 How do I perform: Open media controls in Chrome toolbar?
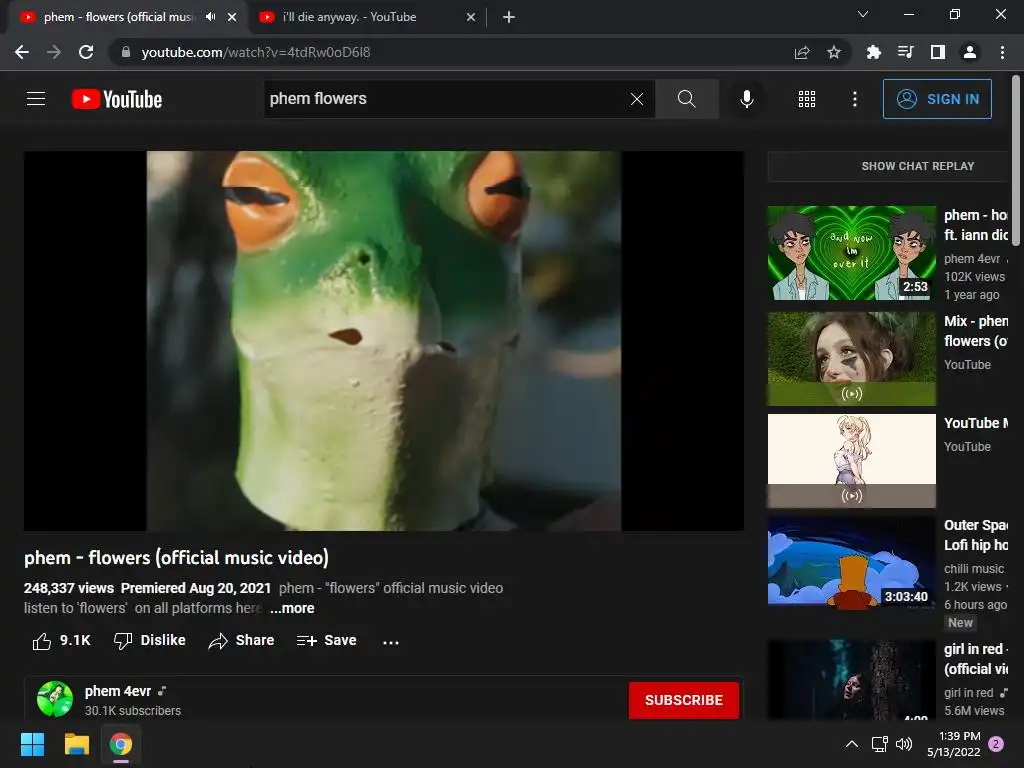pyautogui.click(x=905, y=52)
